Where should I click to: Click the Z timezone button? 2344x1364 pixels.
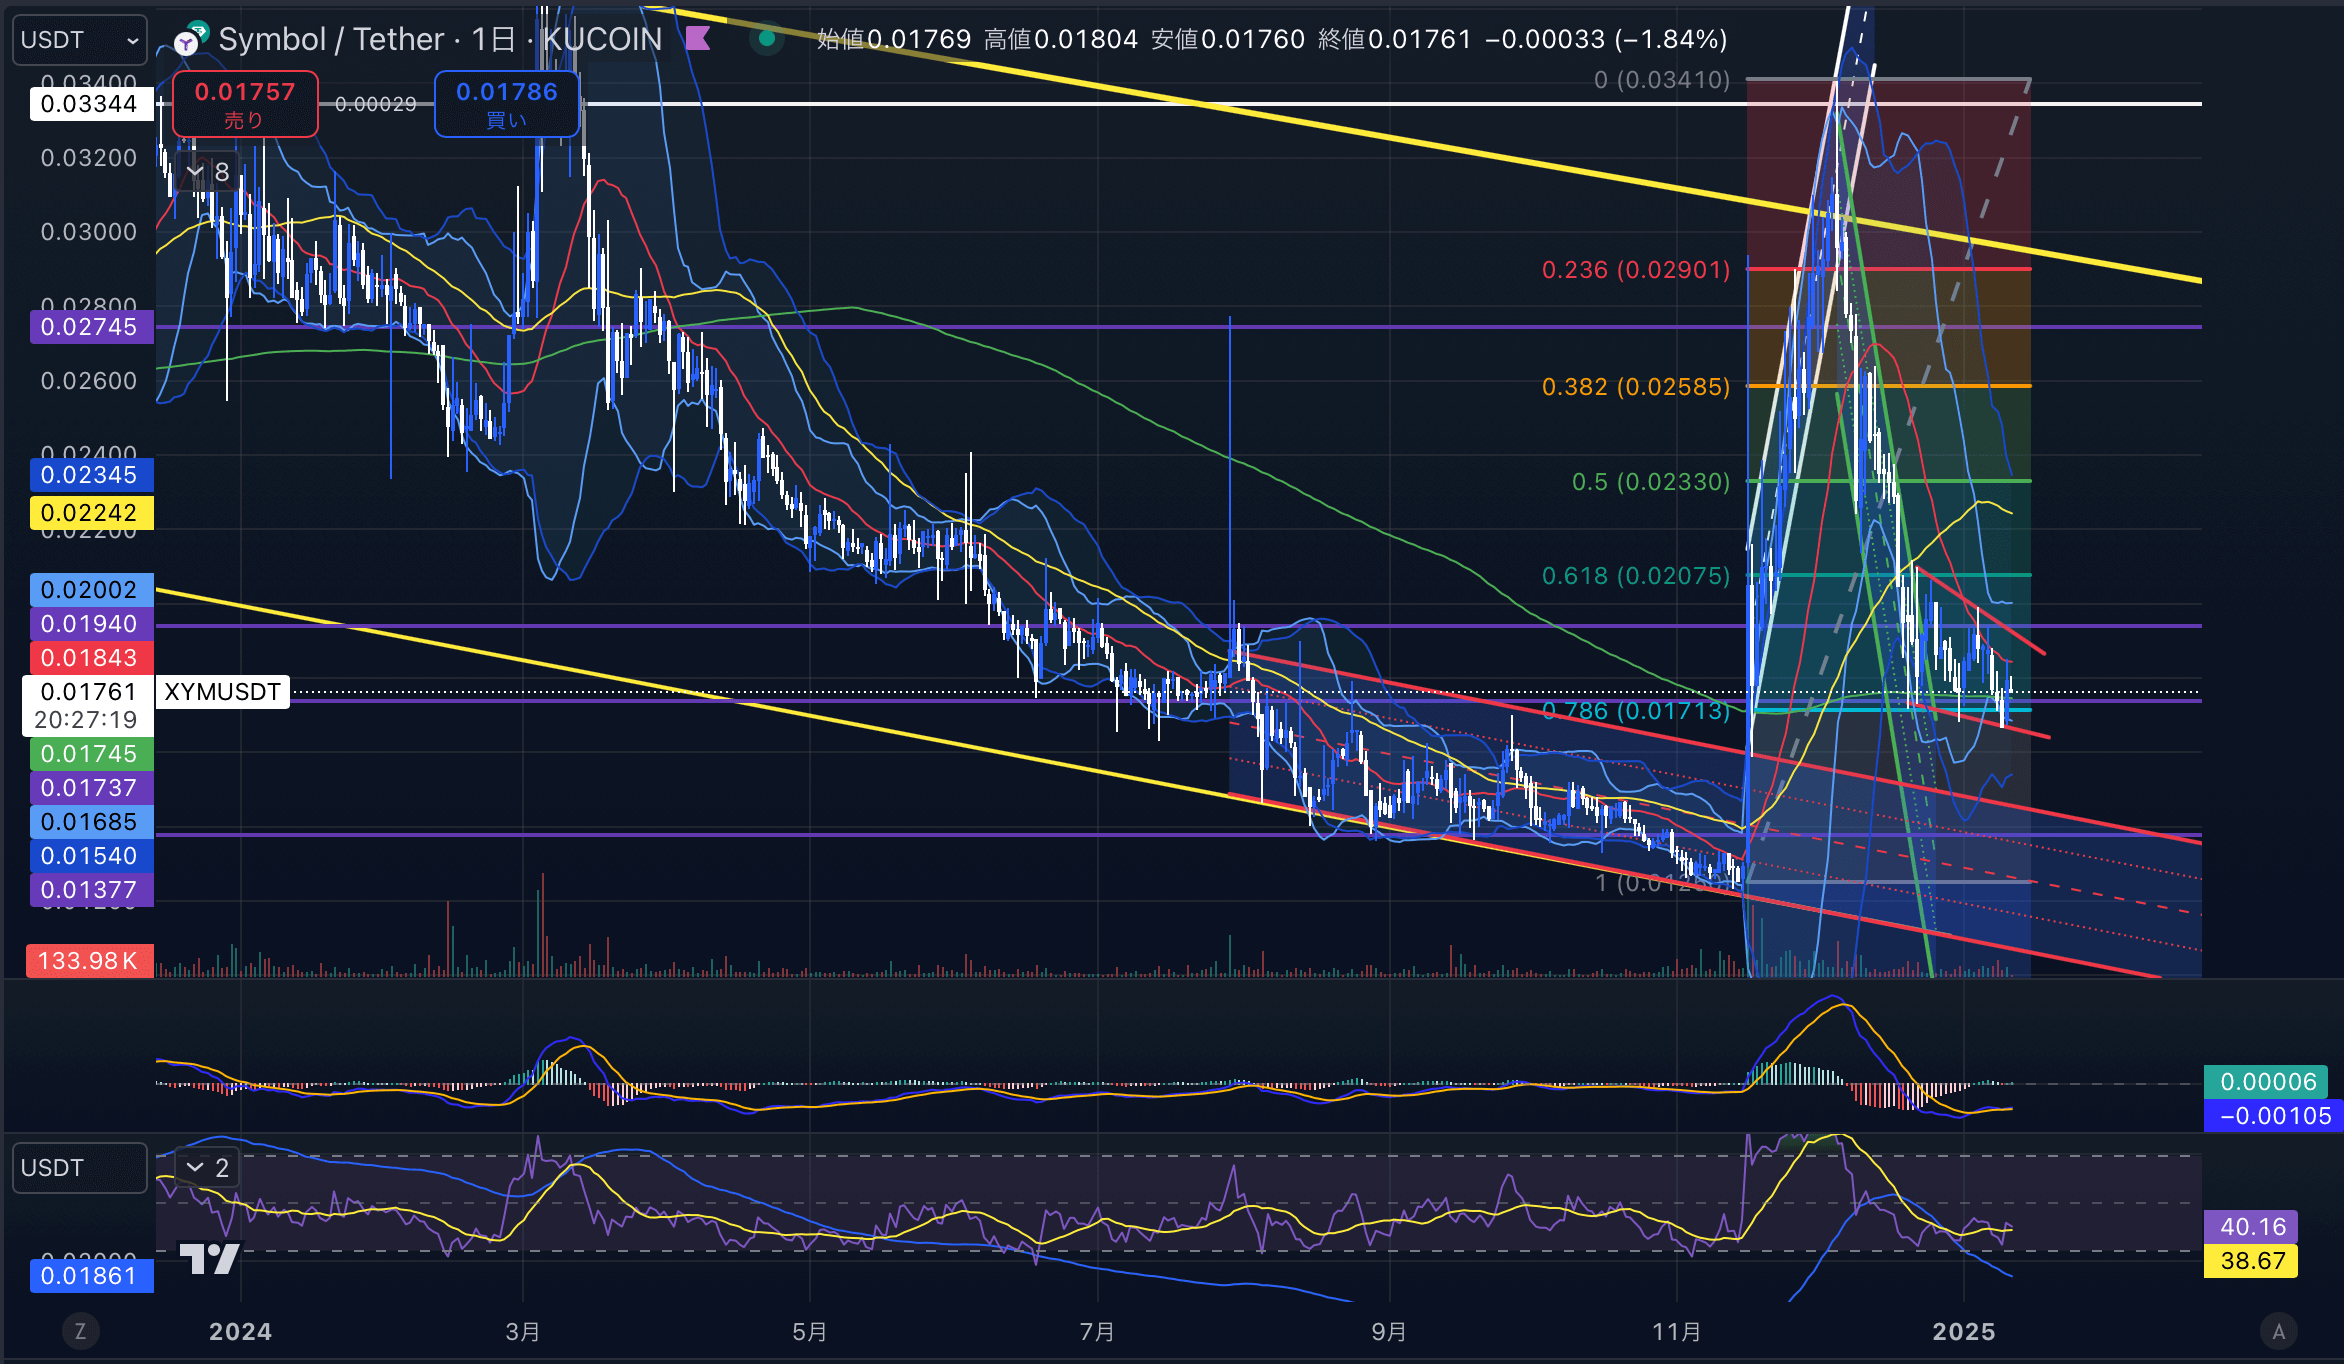80,1331
